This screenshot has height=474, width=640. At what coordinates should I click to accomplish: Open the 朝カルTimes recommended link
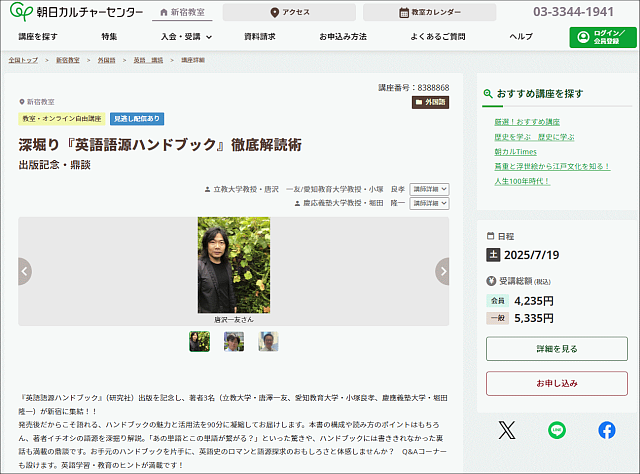click(x=516, y=151)
